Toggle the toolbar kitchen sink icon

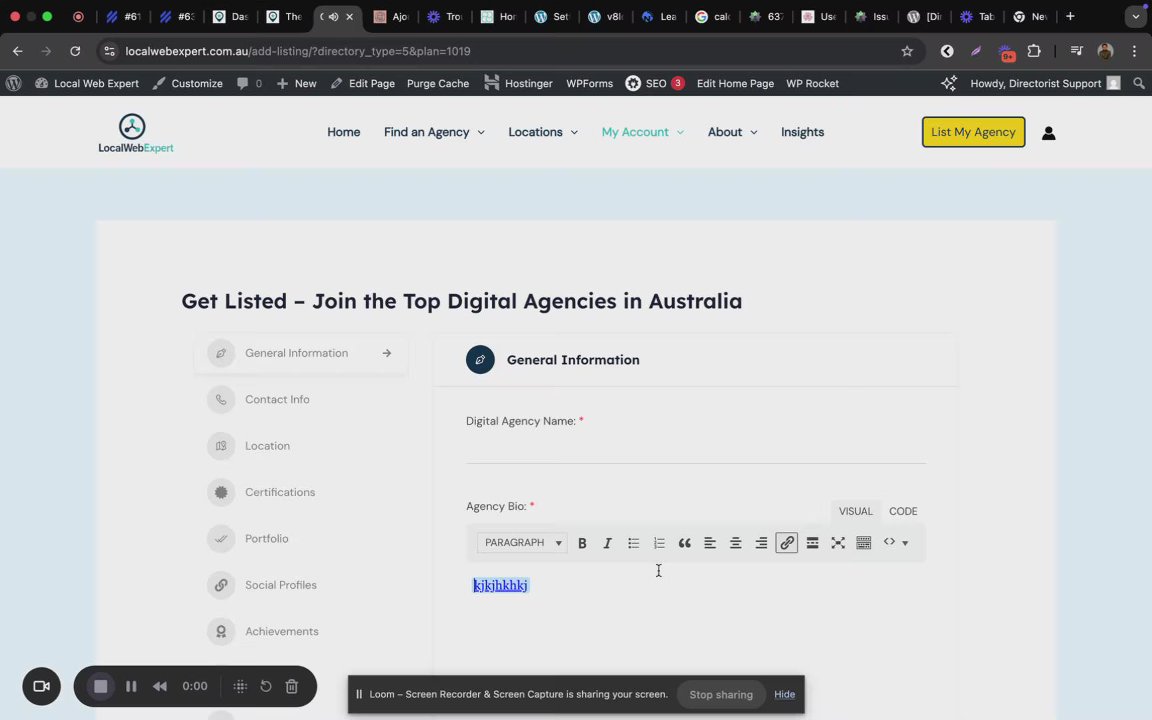click(863, 543)
